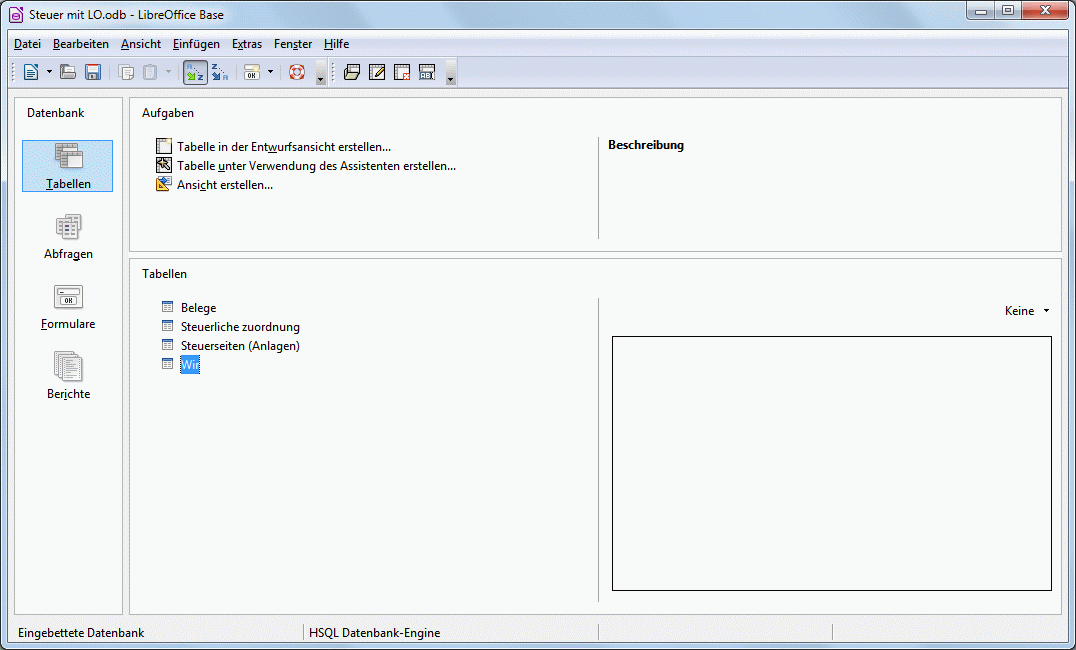The image size is (1076, 650).
Task: Click the Edit table icon
Action: click(x=377, y=72)
